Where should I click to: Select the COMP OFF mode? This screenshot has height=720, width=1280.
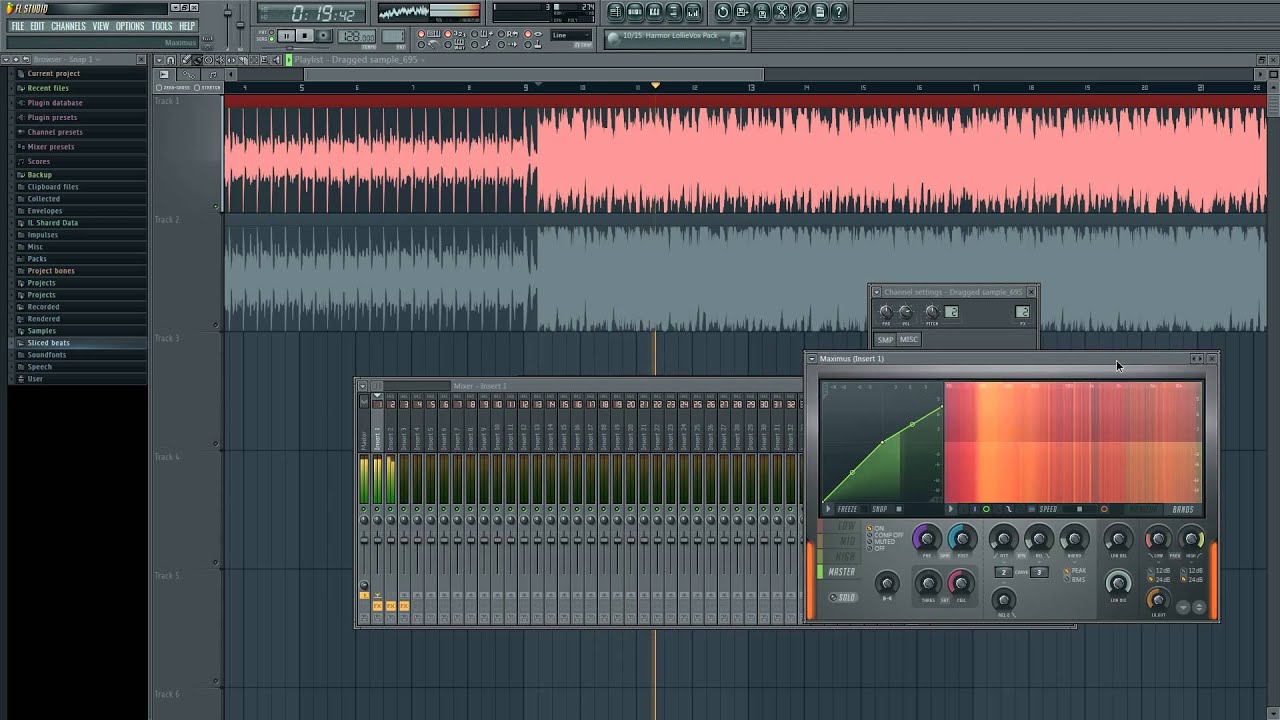(x=885, y=535)
